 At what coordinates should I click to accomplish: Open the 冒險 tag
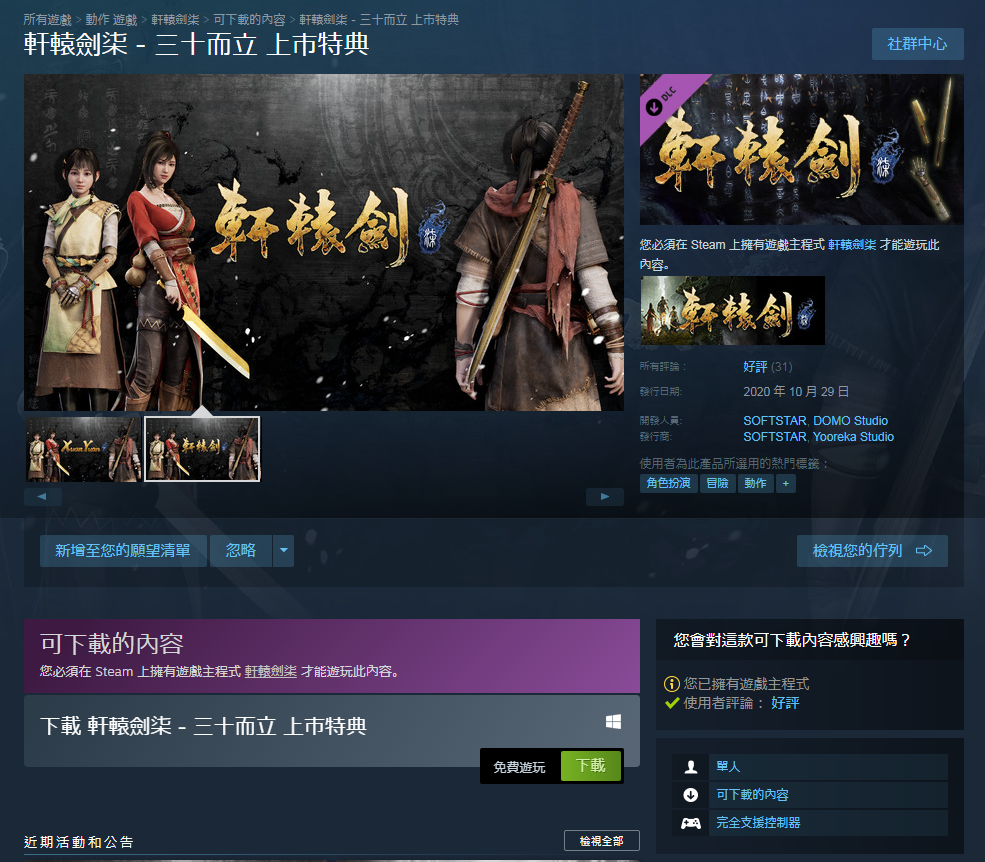(717, 483)
